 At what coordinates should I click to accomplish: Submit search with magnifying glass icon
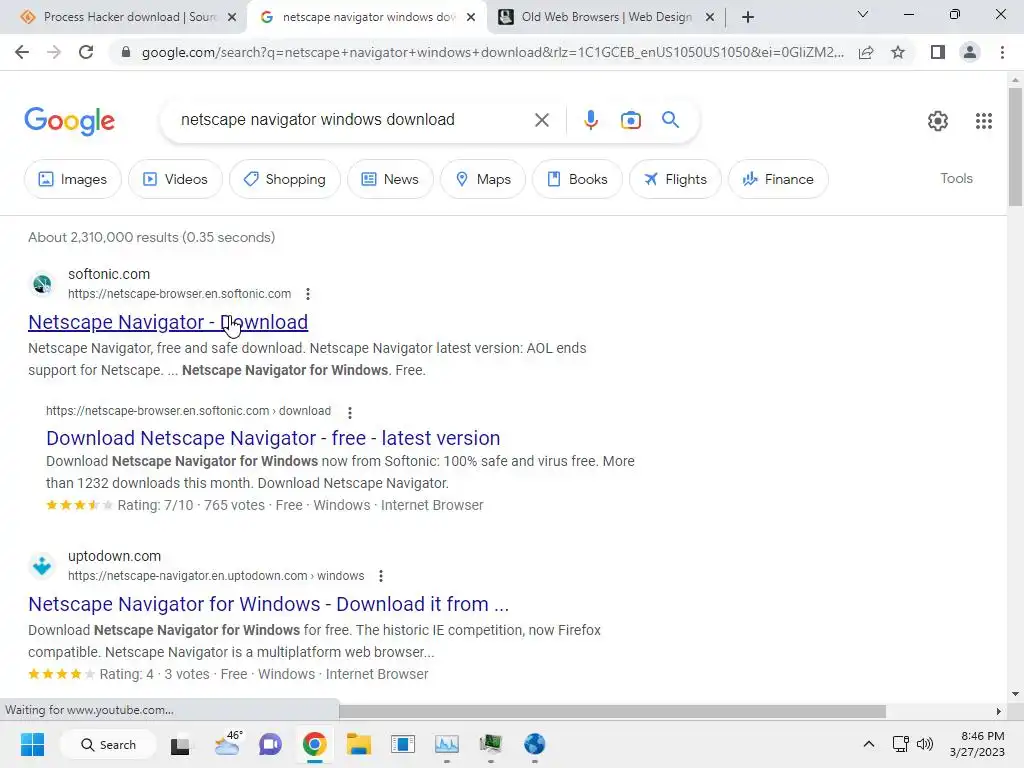point(670,120)
